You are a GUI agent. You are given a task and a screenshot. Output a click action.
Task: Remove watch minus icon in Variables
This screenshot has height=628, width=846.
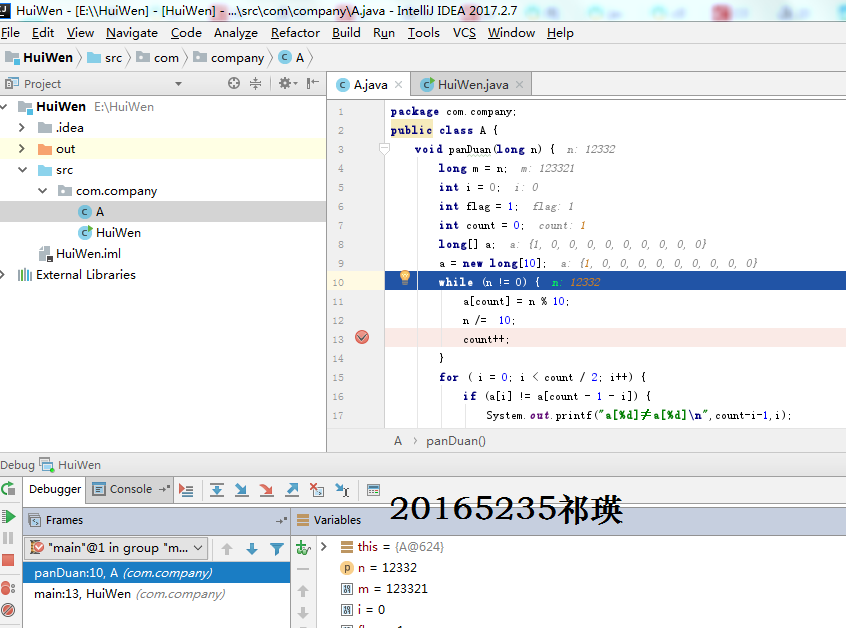pos(303,569)
